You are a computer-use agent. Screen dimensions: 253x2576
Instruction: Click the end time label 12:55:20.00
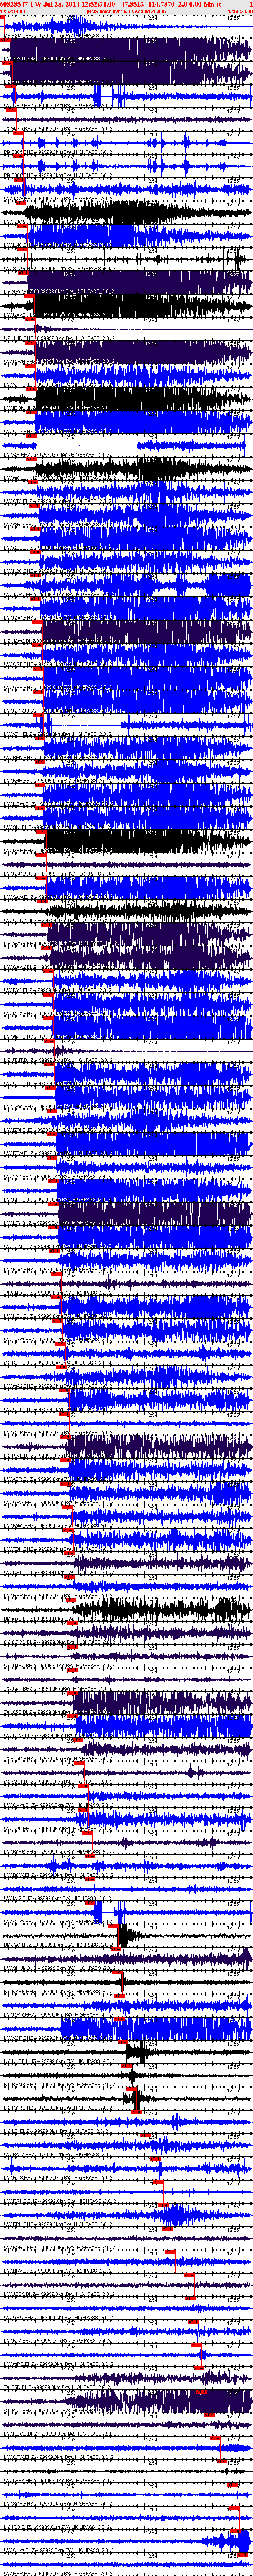(240, 12)
